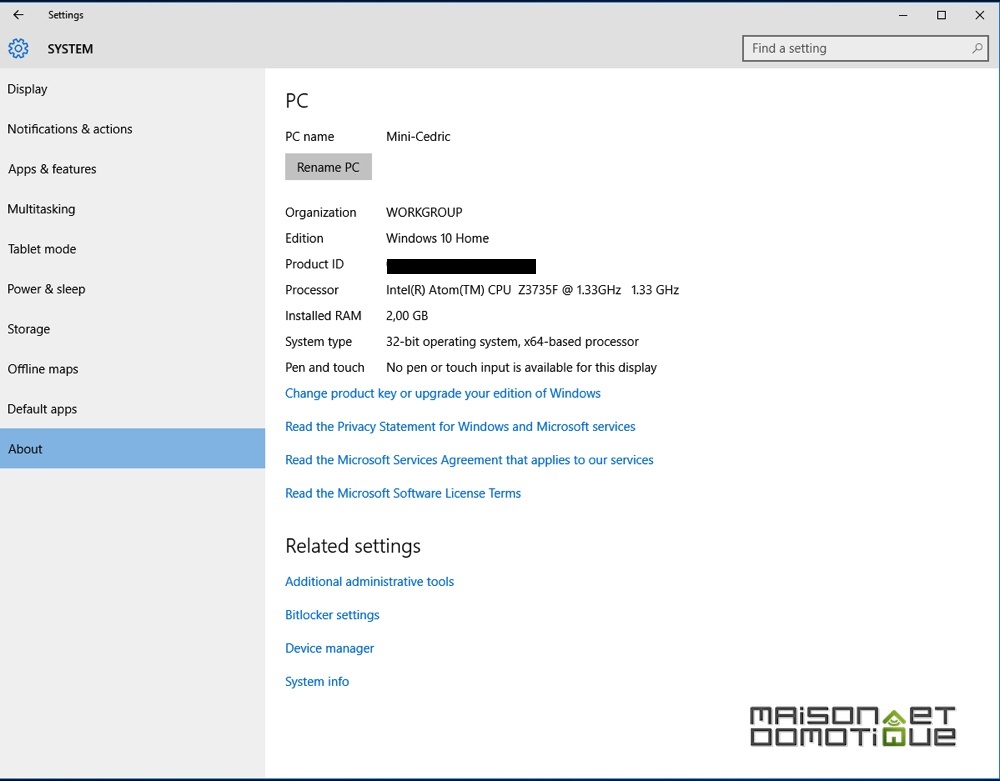
Task: Go to Multitasking settings
Action: [133, 209]
